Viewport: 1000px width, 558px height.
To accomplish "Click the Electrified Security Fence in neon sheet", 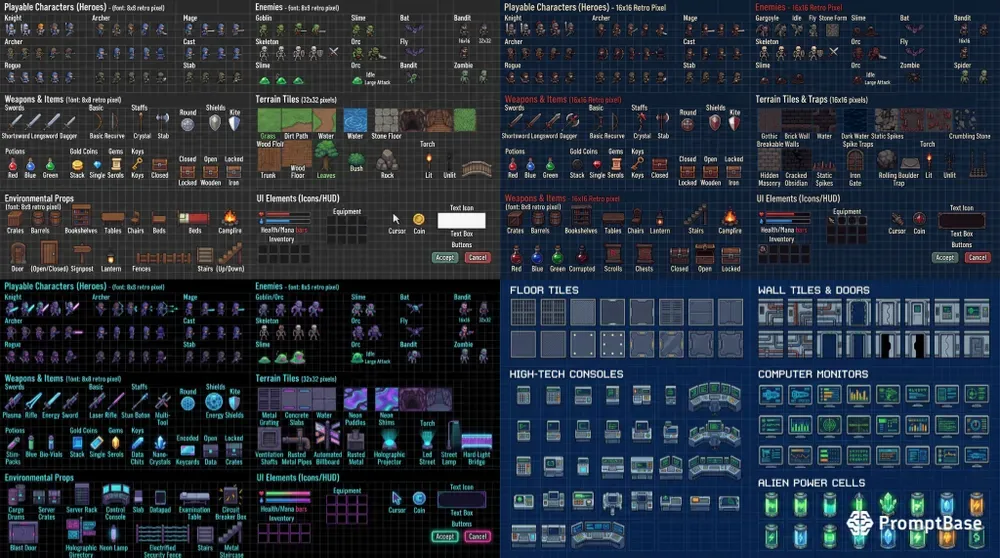I will (x=162, y=534).
